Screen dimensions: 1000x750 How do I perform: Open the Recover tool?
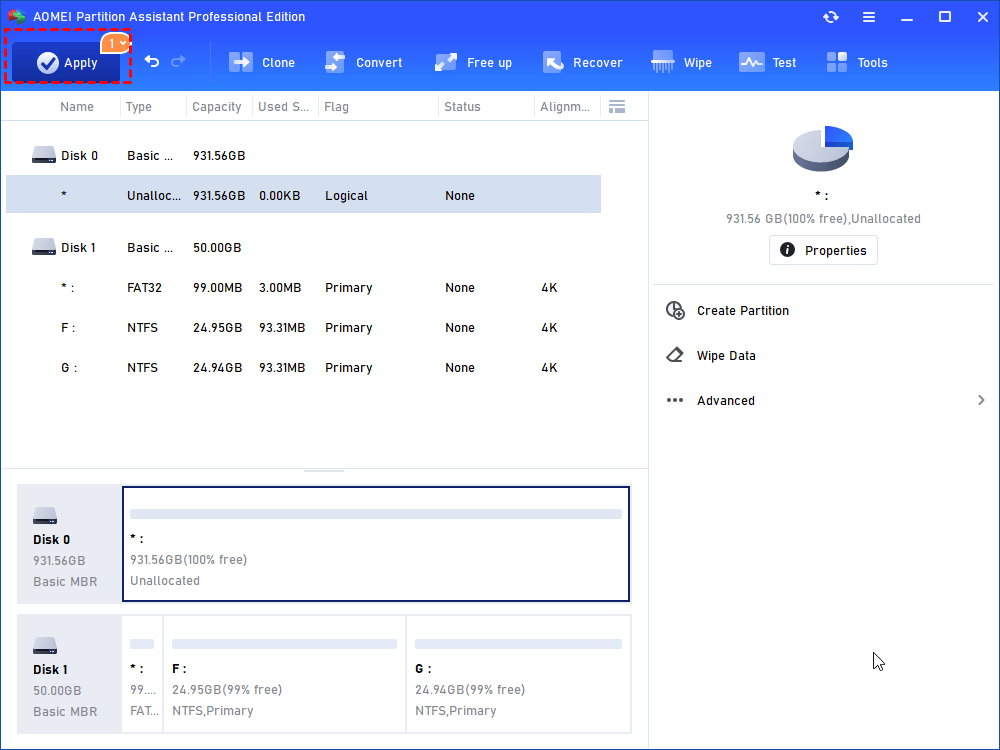click(x=582, y=62)
